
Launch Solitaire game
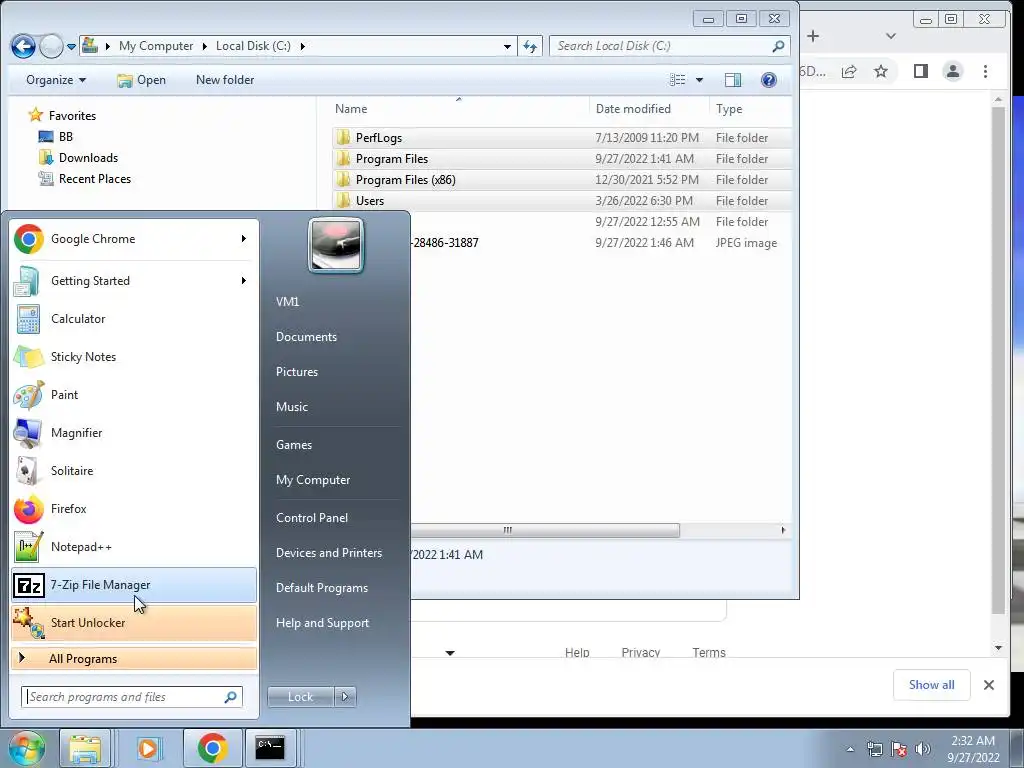tap(134, 470)
